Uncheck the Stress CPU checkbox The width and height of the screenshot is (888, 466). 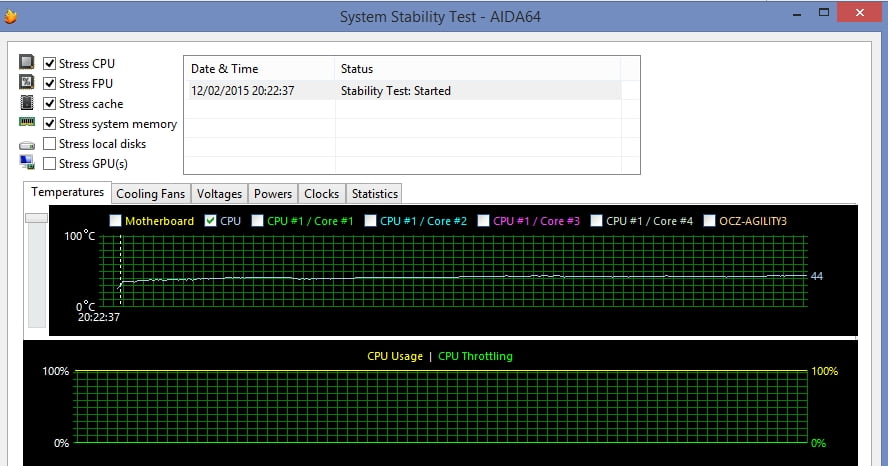point(49,63)
